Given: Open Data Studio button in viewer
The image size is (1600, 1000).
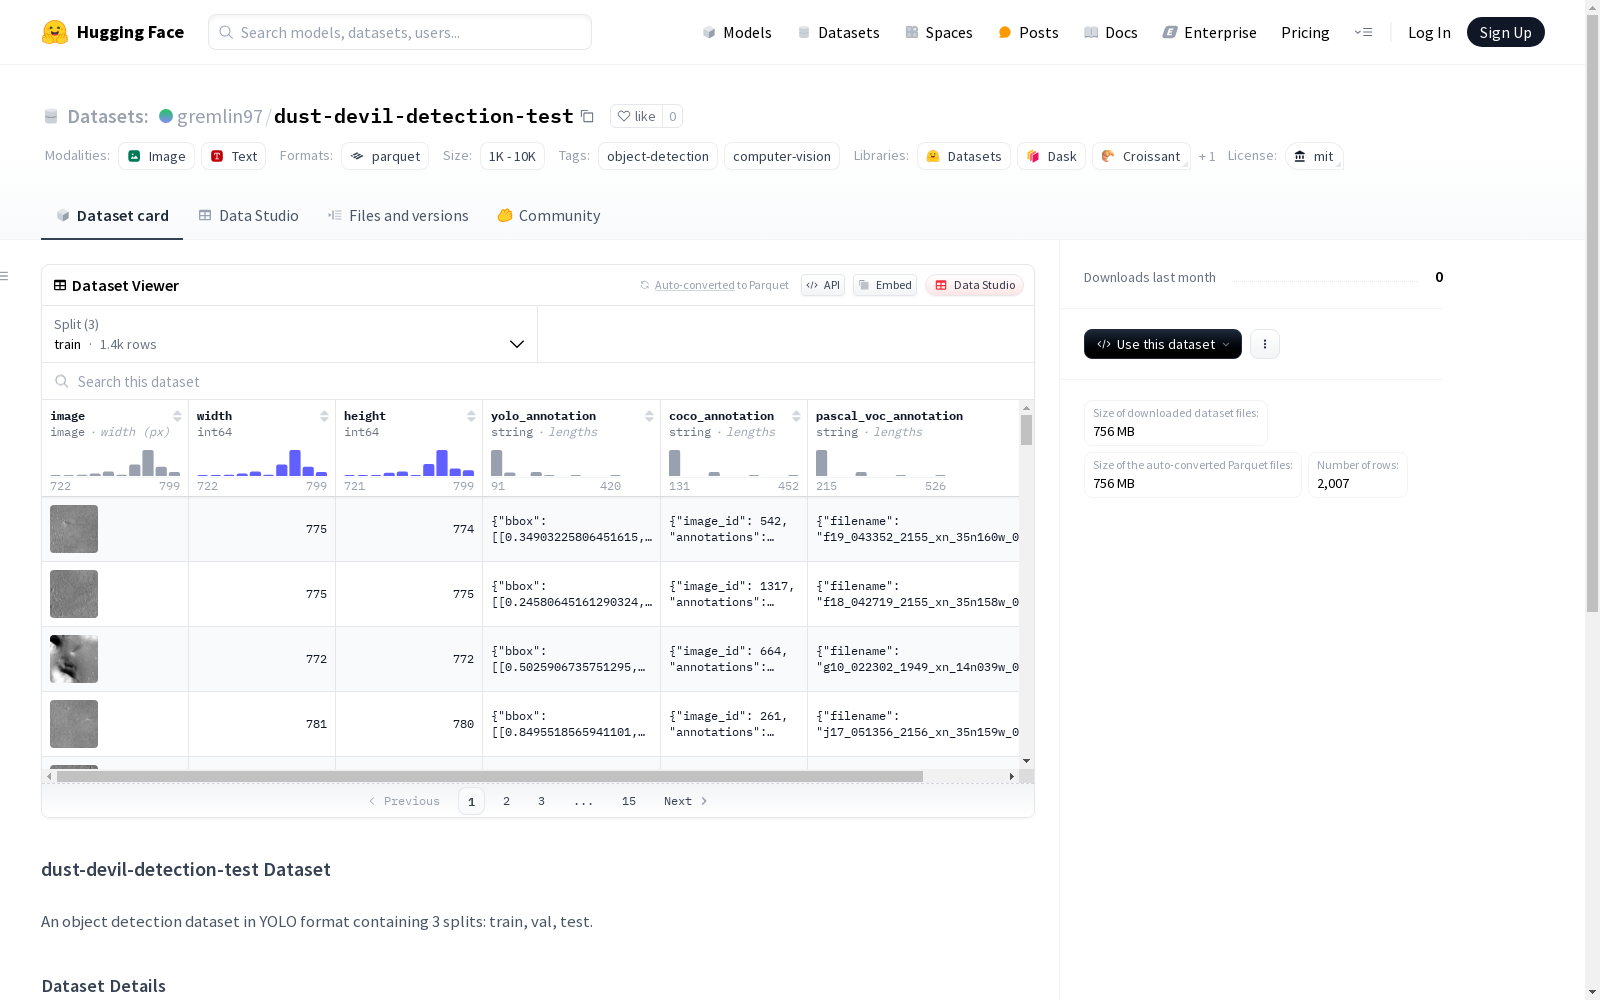Looking at the screenshot, I should point(974,285).
